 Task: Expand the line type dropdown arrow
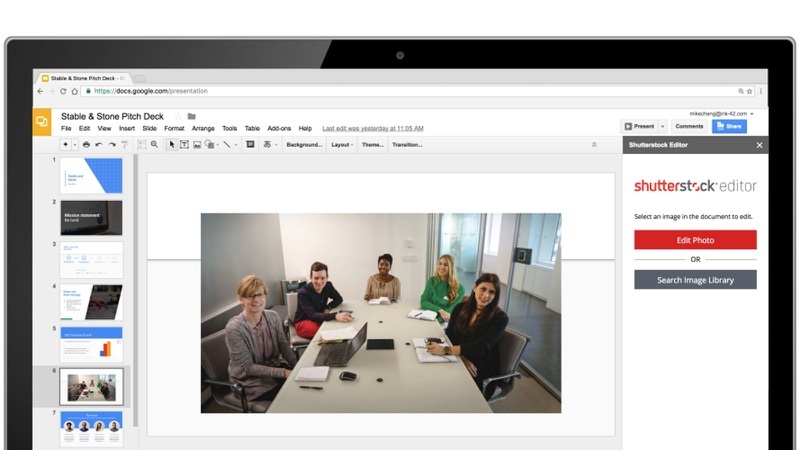tap(236, 145)
